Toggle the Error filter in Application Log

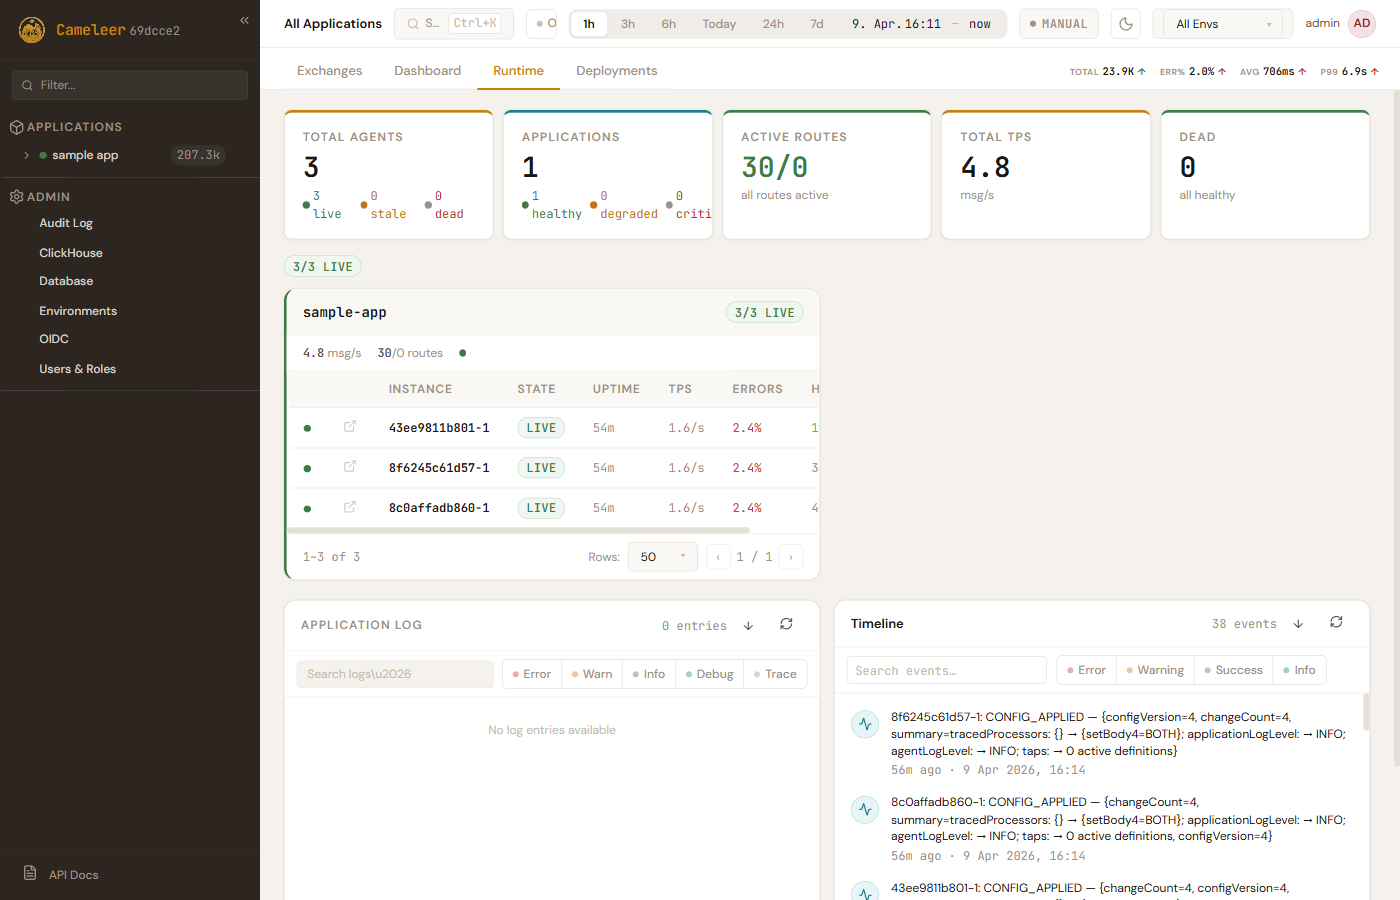(531, 674)
